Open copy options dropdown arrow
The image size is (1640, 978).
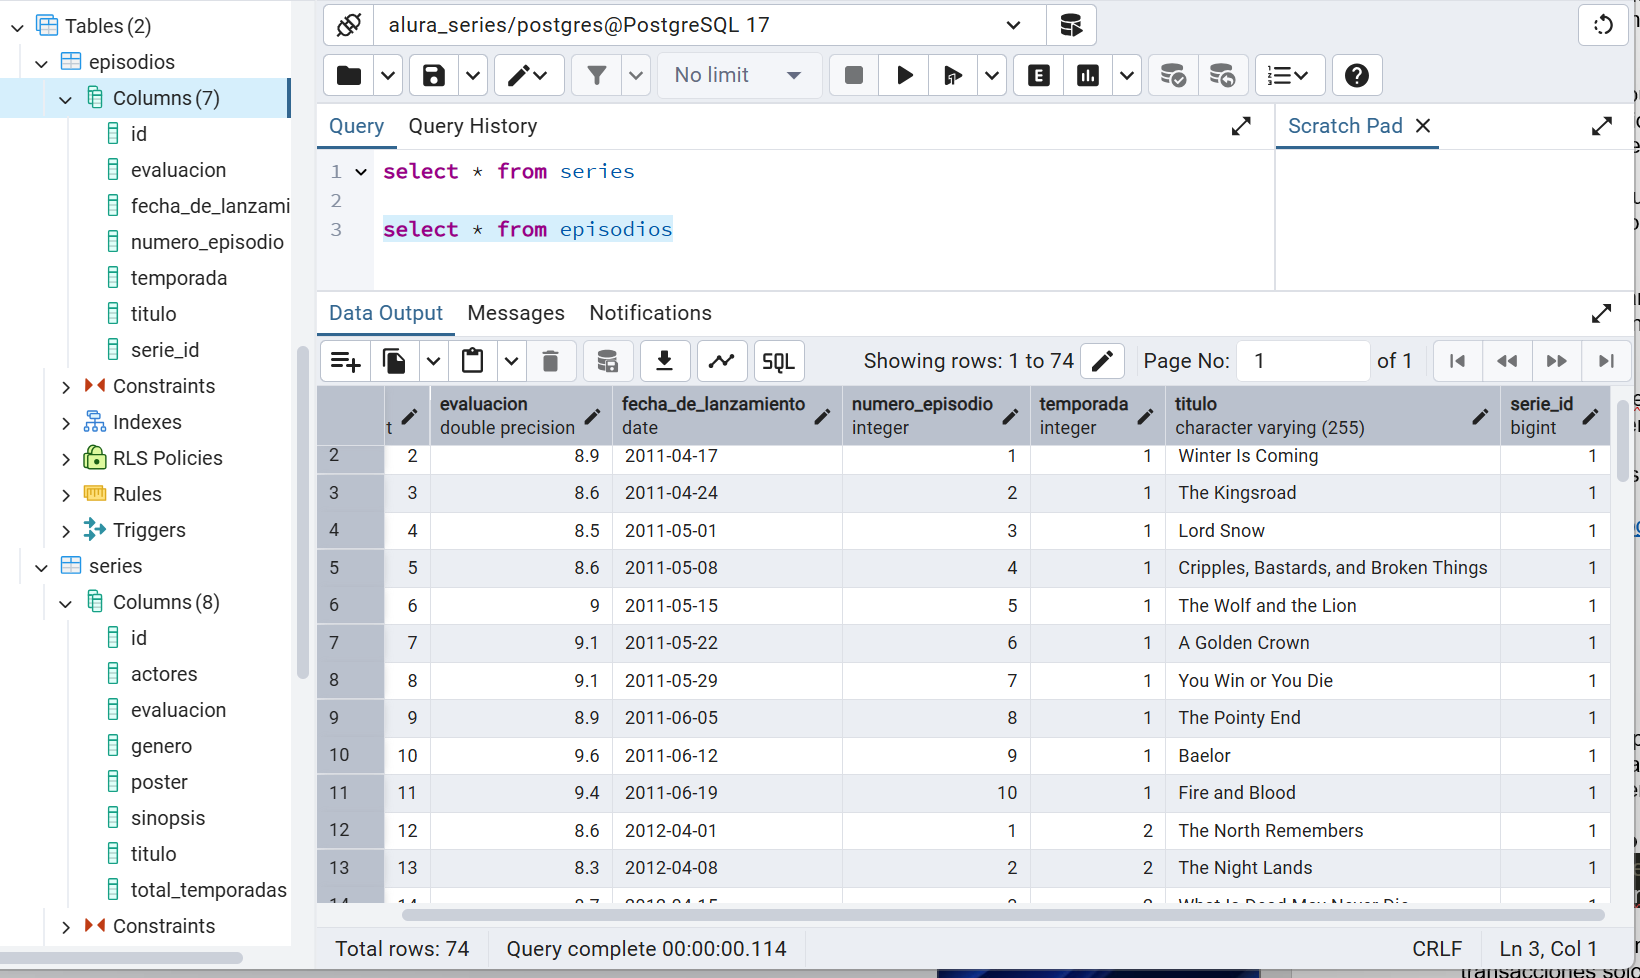click(433, 361)
